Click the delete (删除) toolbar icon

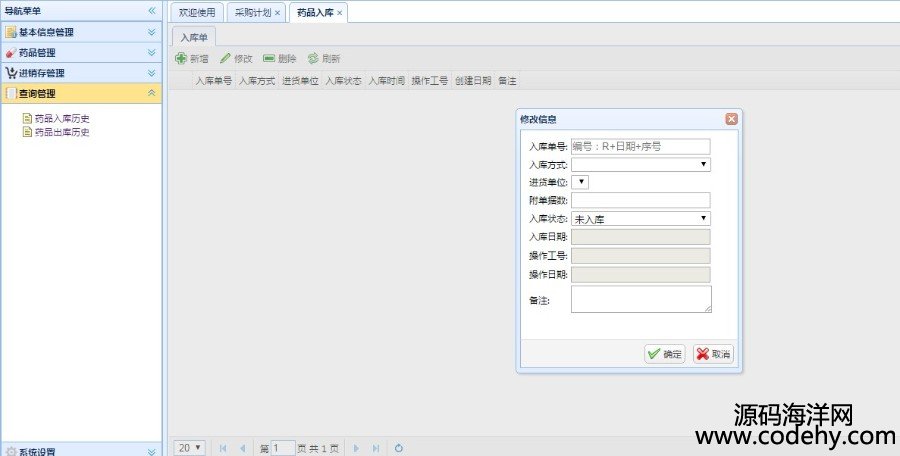pos(268,59)
